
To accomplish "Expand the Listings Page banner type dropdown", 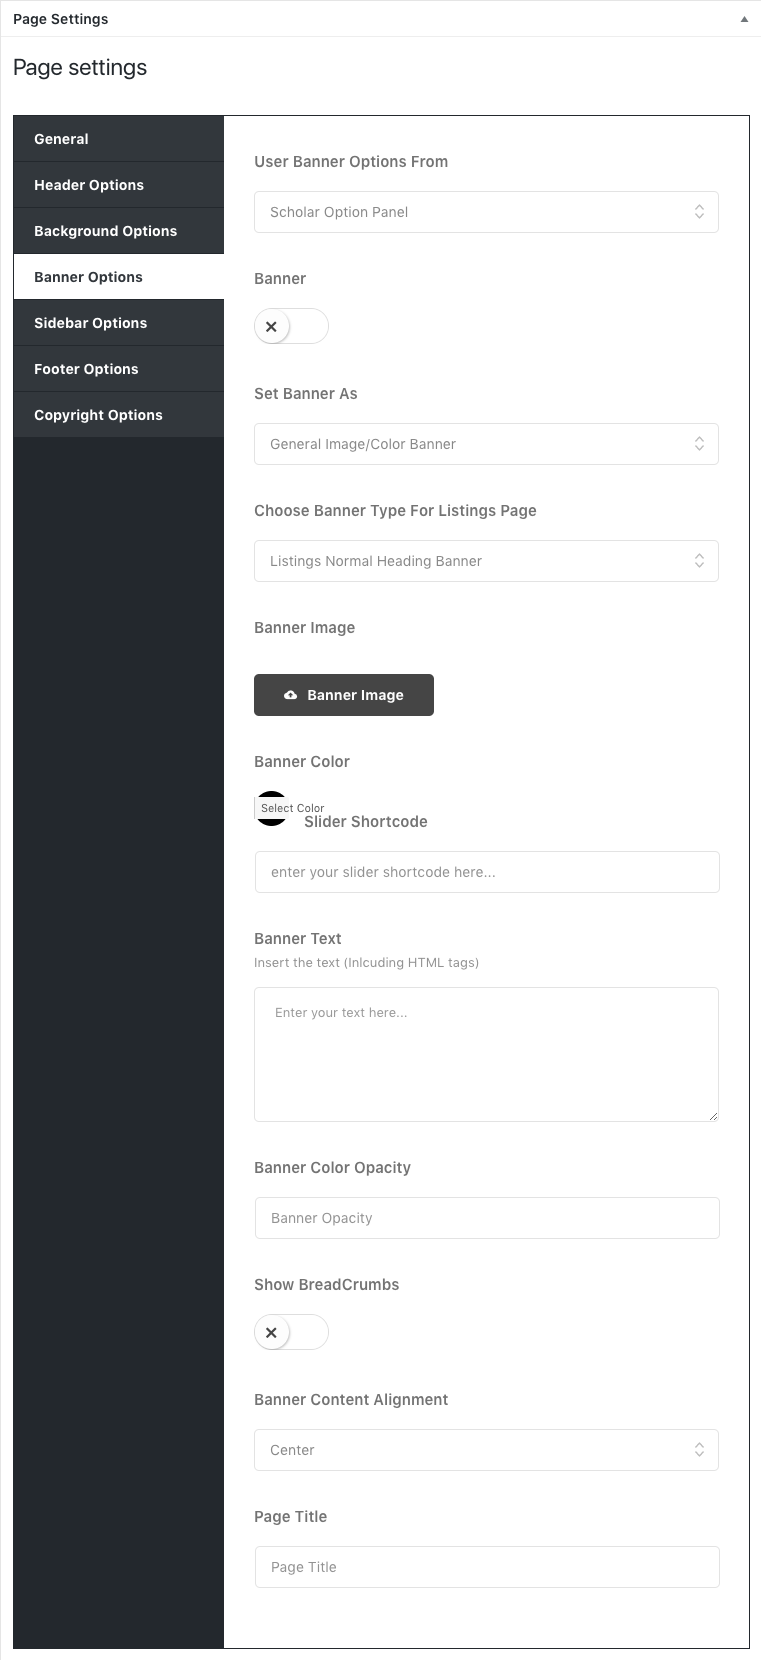I will (486, 561).
